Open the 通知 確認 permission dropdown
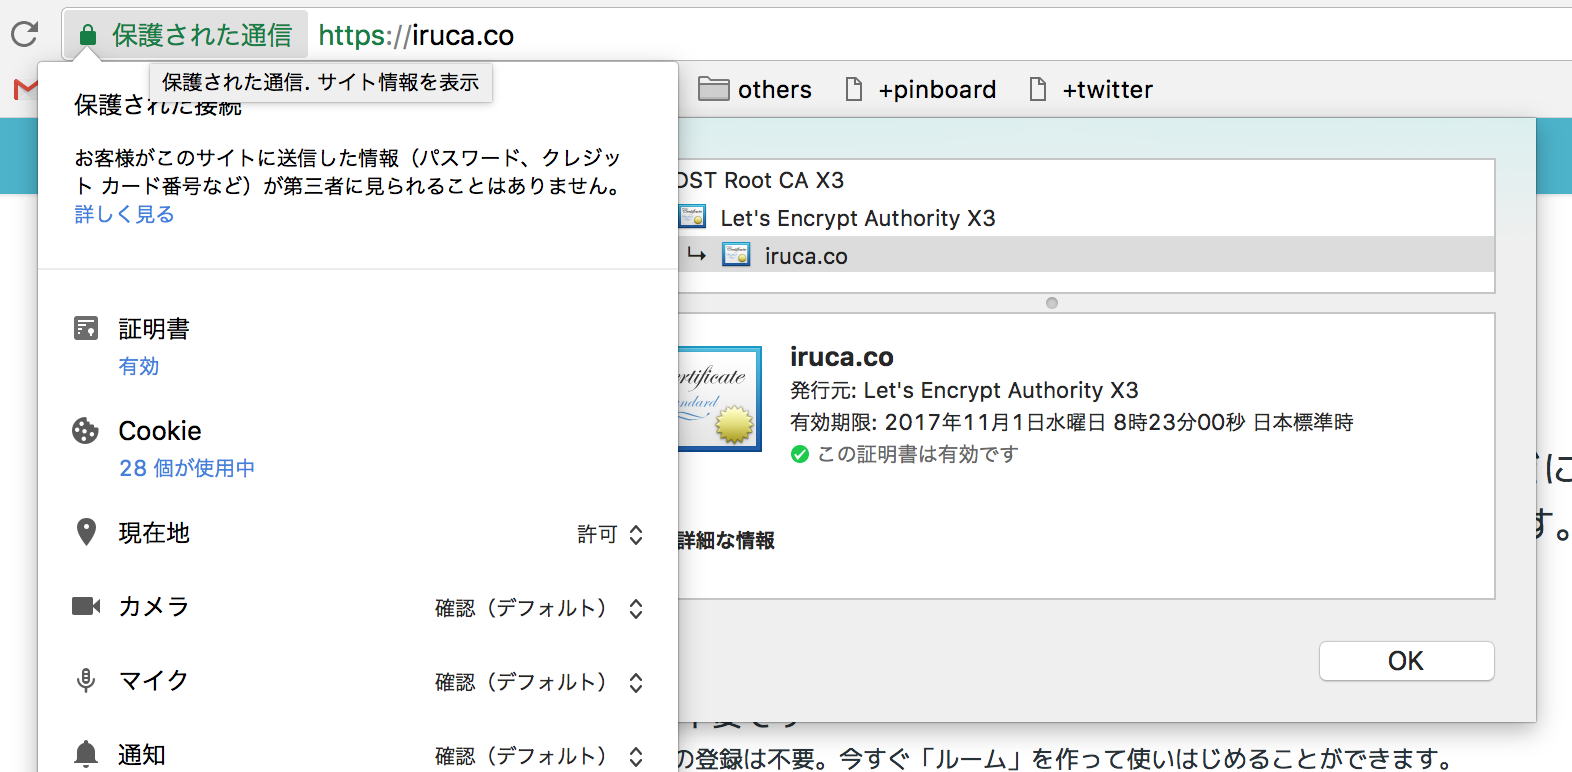 [539, 756]
